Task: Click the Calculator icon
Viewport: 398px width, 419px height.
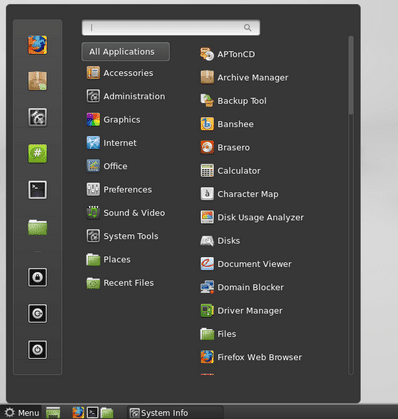Action: pos(207,171)
